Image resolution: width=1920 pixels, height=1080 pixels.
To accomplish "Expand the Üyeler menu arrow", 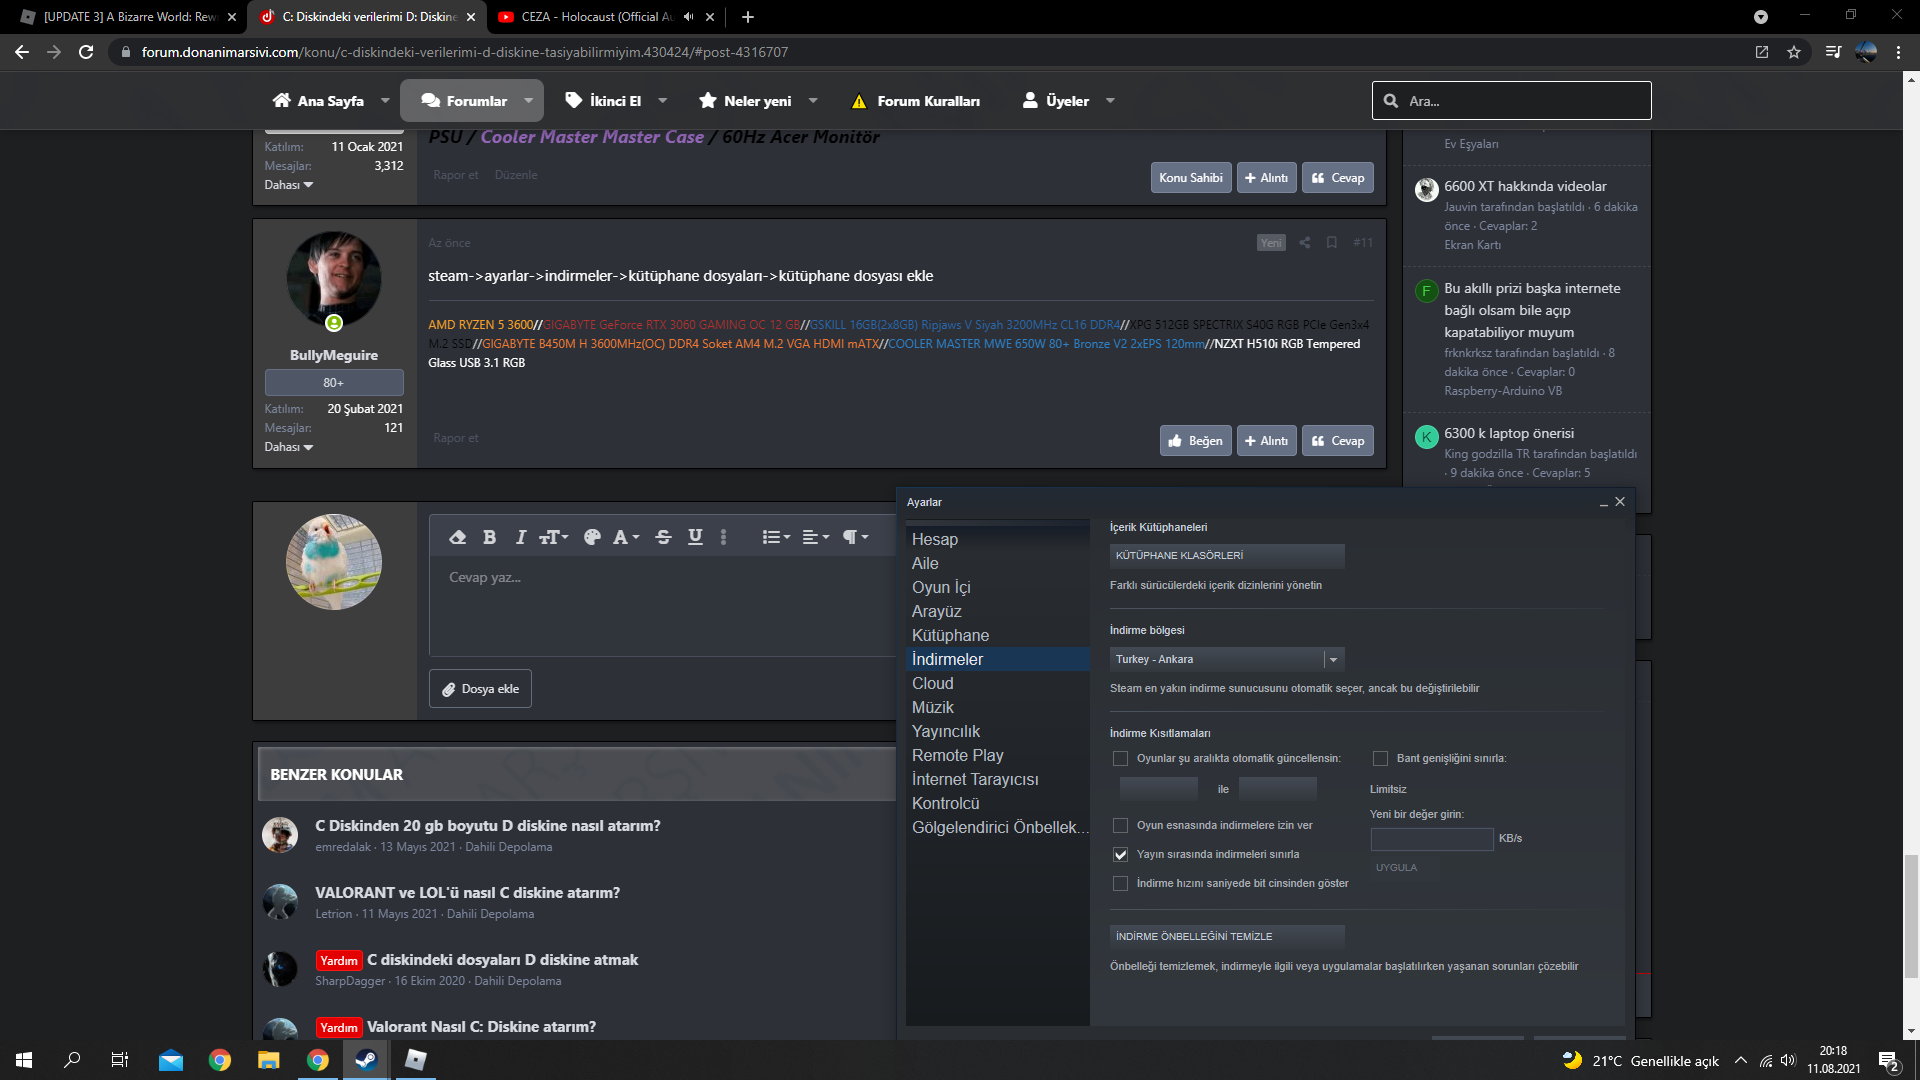I will (1110, 101).
